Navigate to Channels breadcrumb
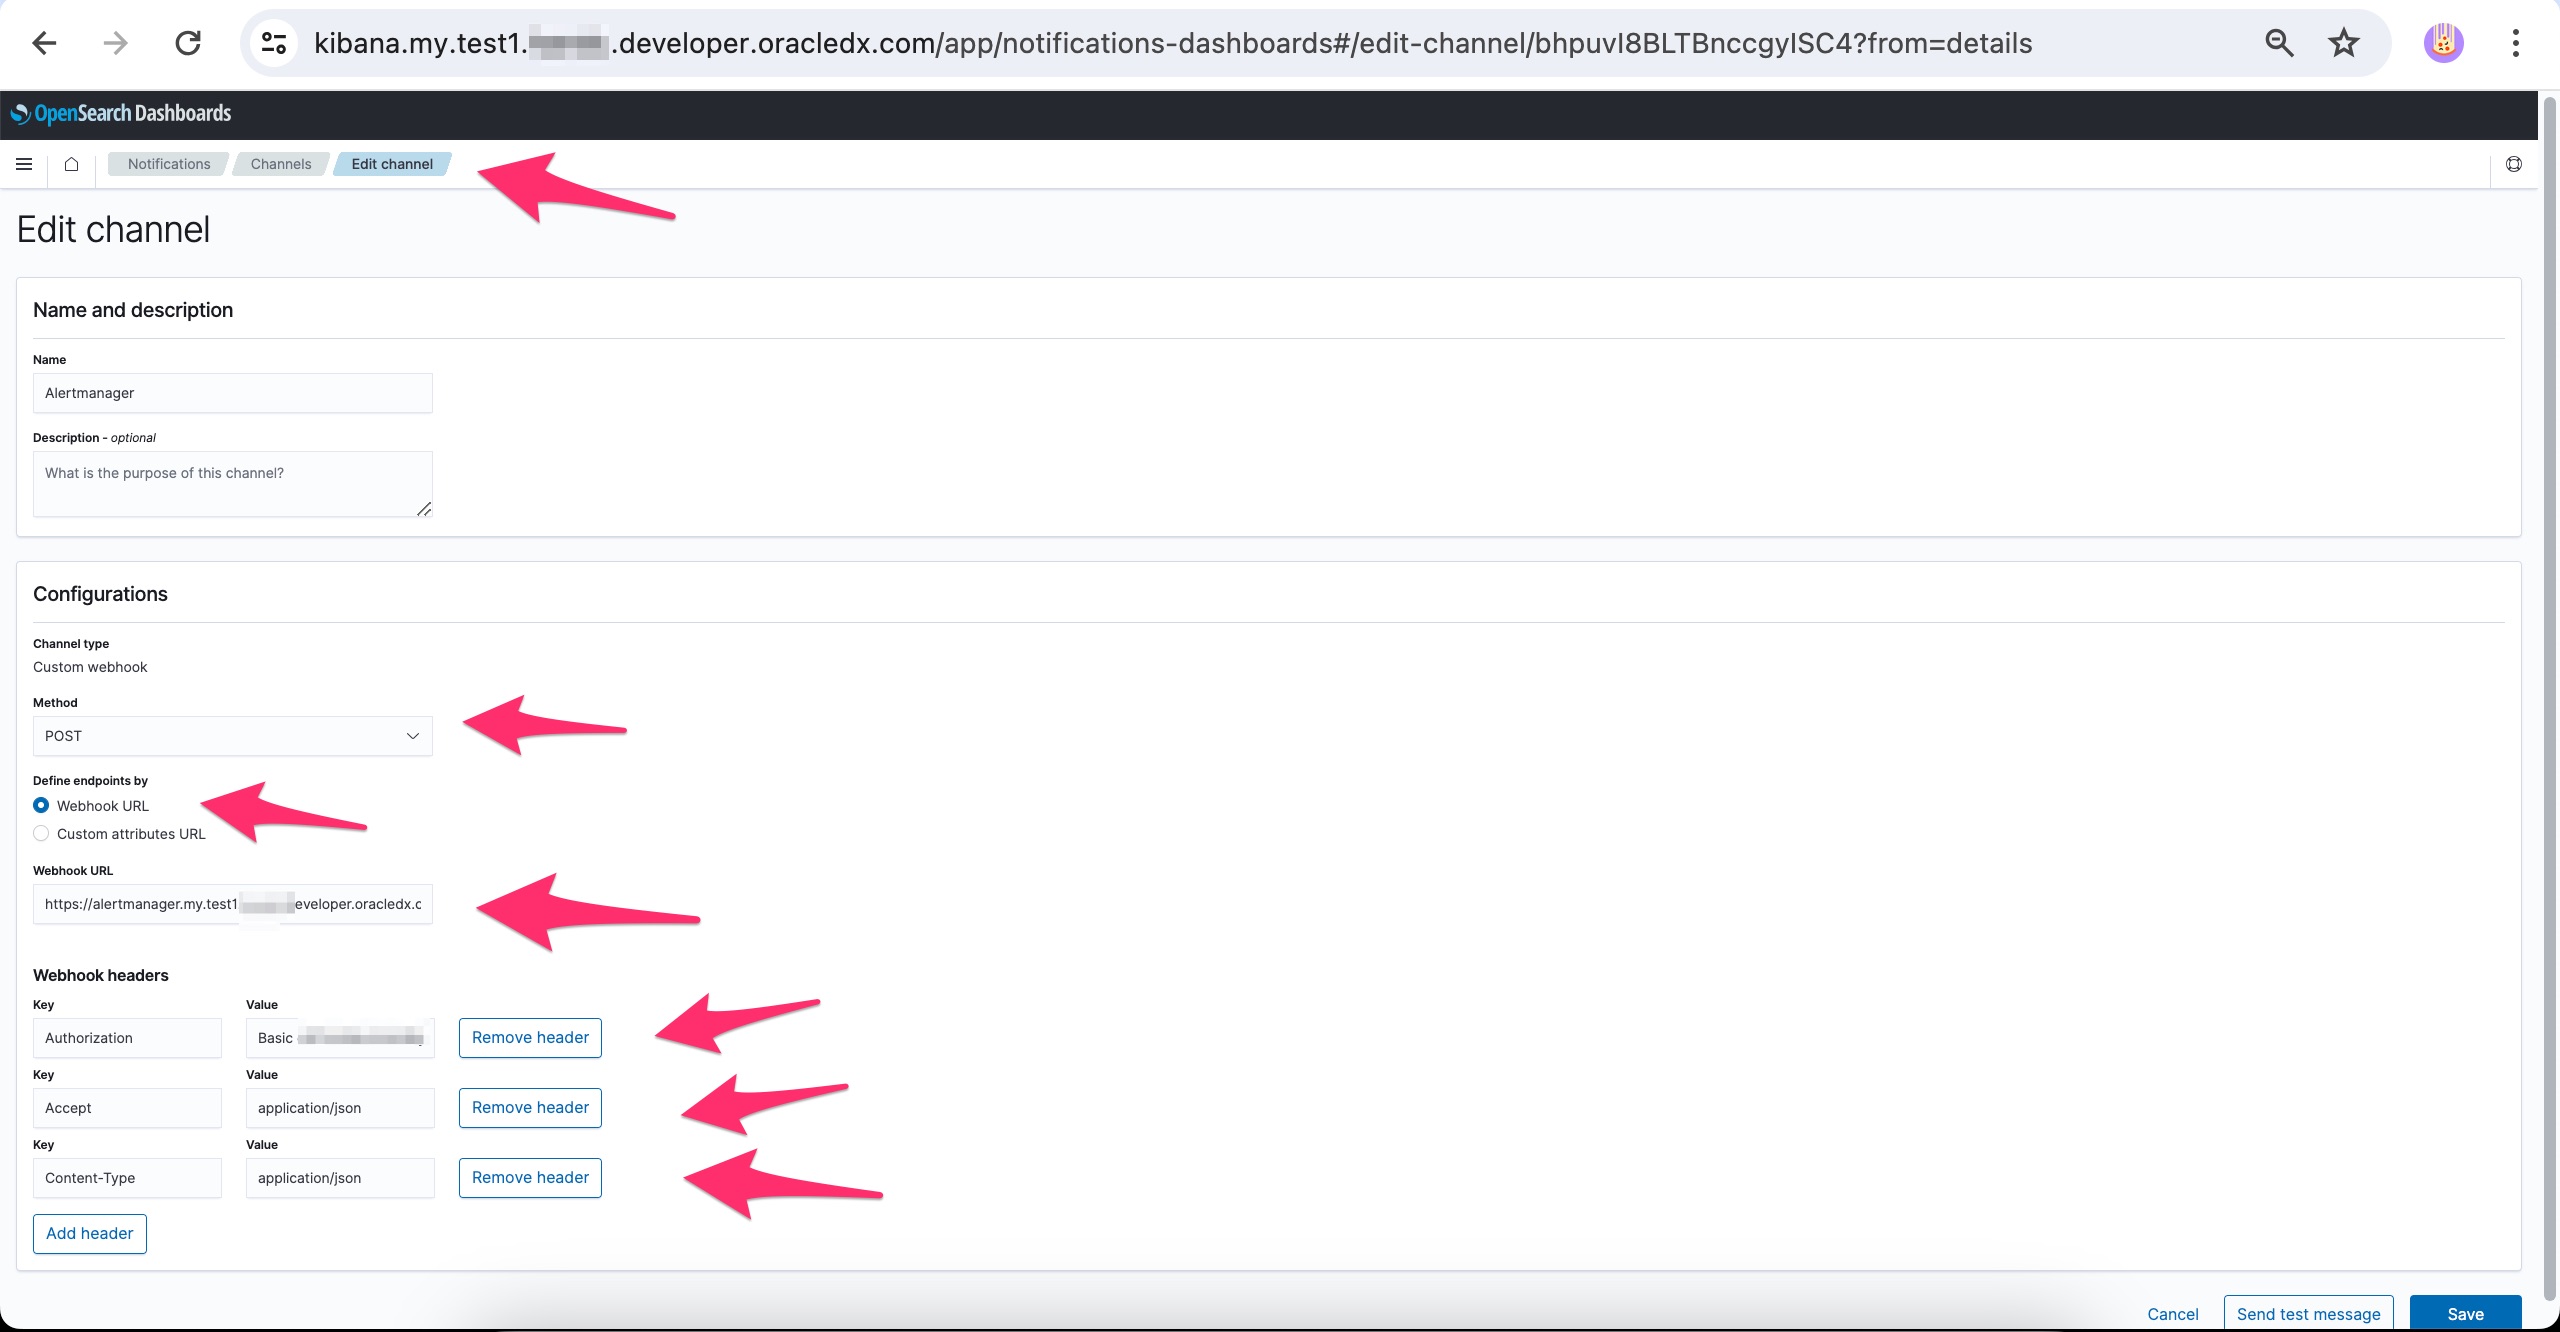 [x=280, y=164]
